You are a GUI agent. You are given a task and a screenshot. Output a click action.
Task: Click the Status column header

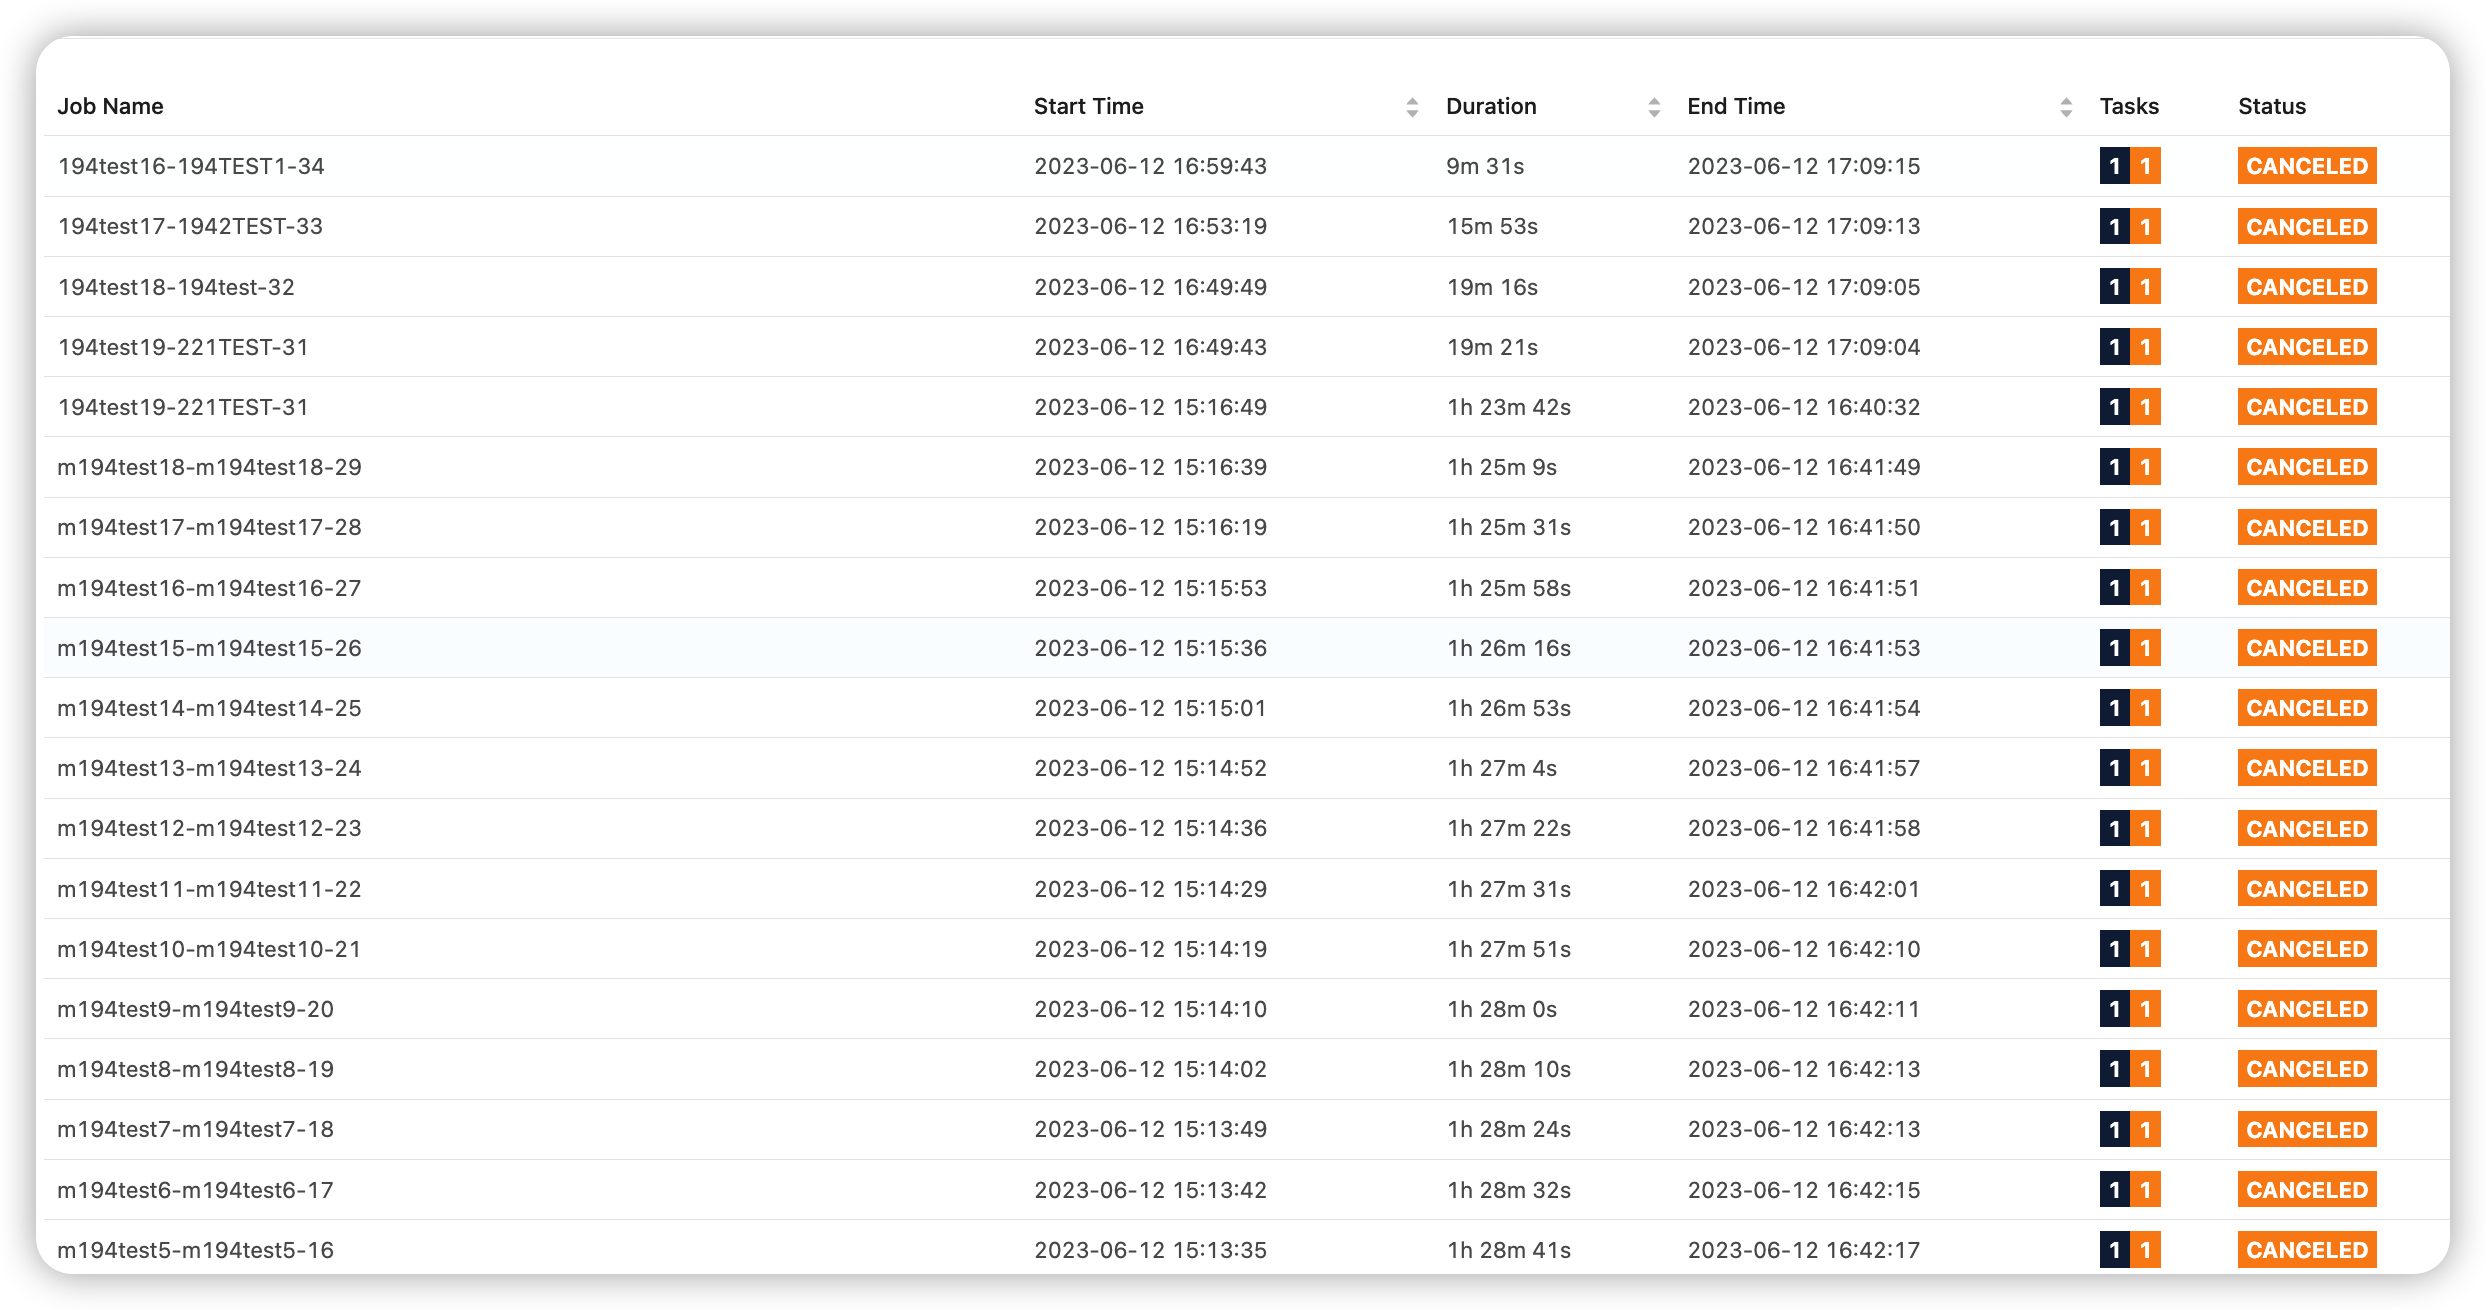[2272, 106]
